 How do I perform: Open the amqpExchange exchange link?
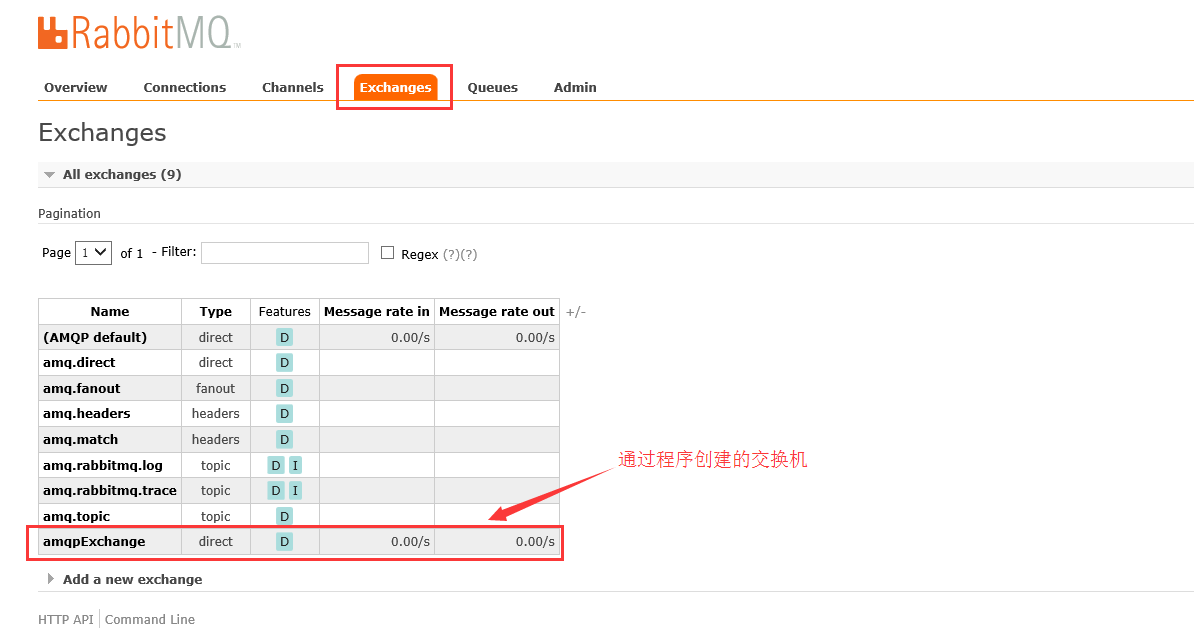(94, 542)
